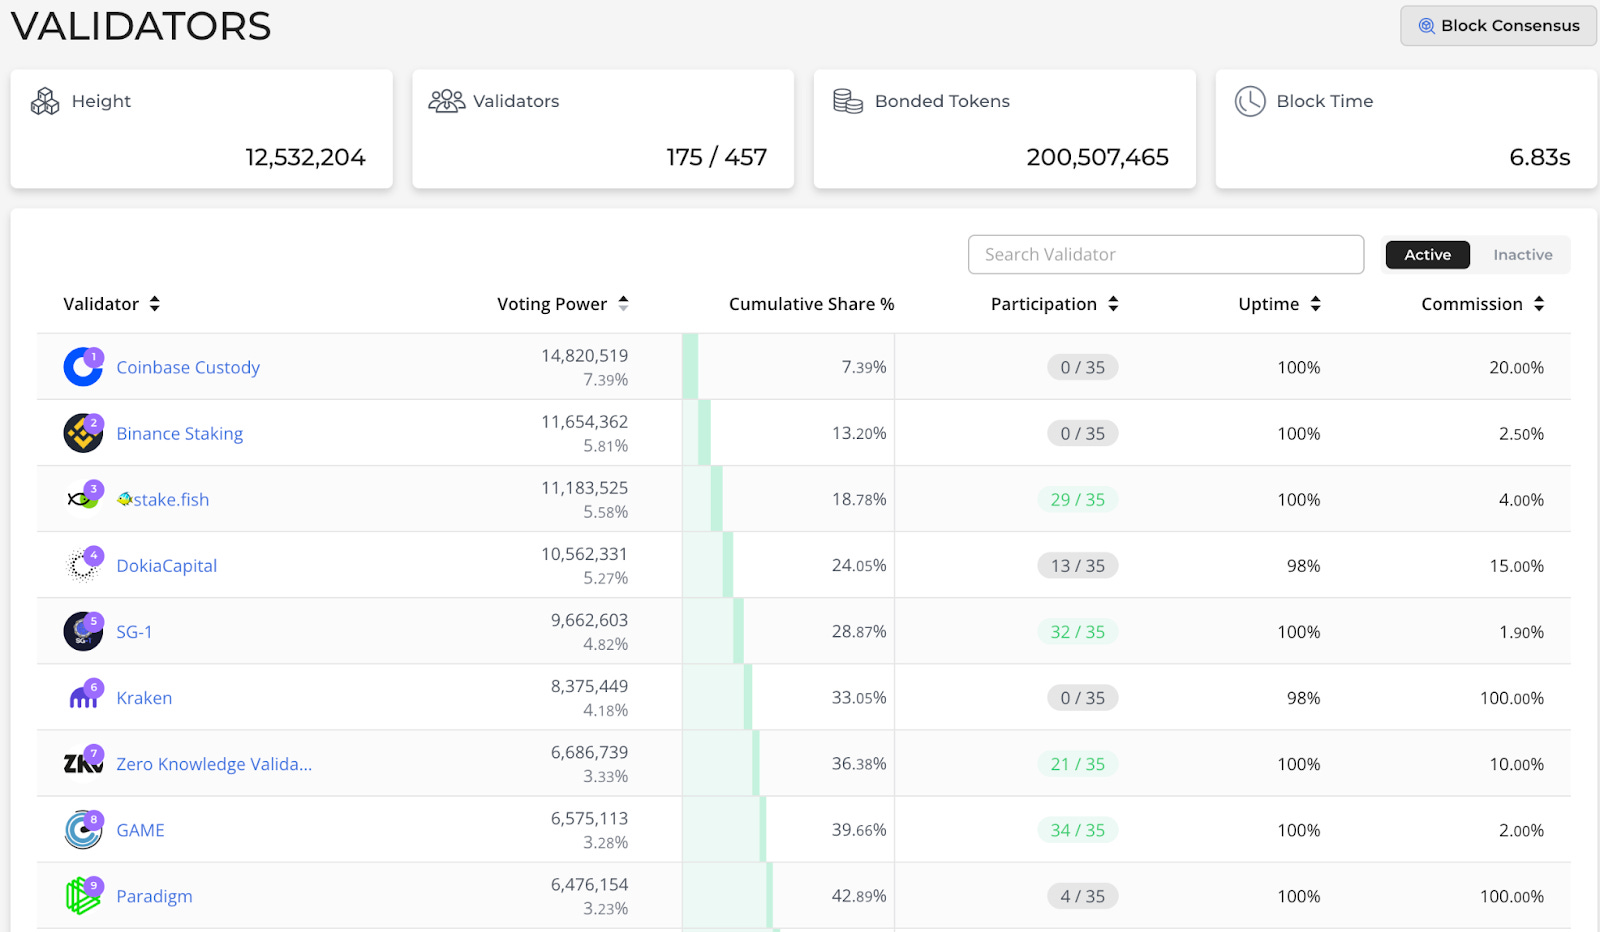Click the Validators people icon
Image resolution: width=1600 pixels, height=932 pixels.
[x=447, y=101]
